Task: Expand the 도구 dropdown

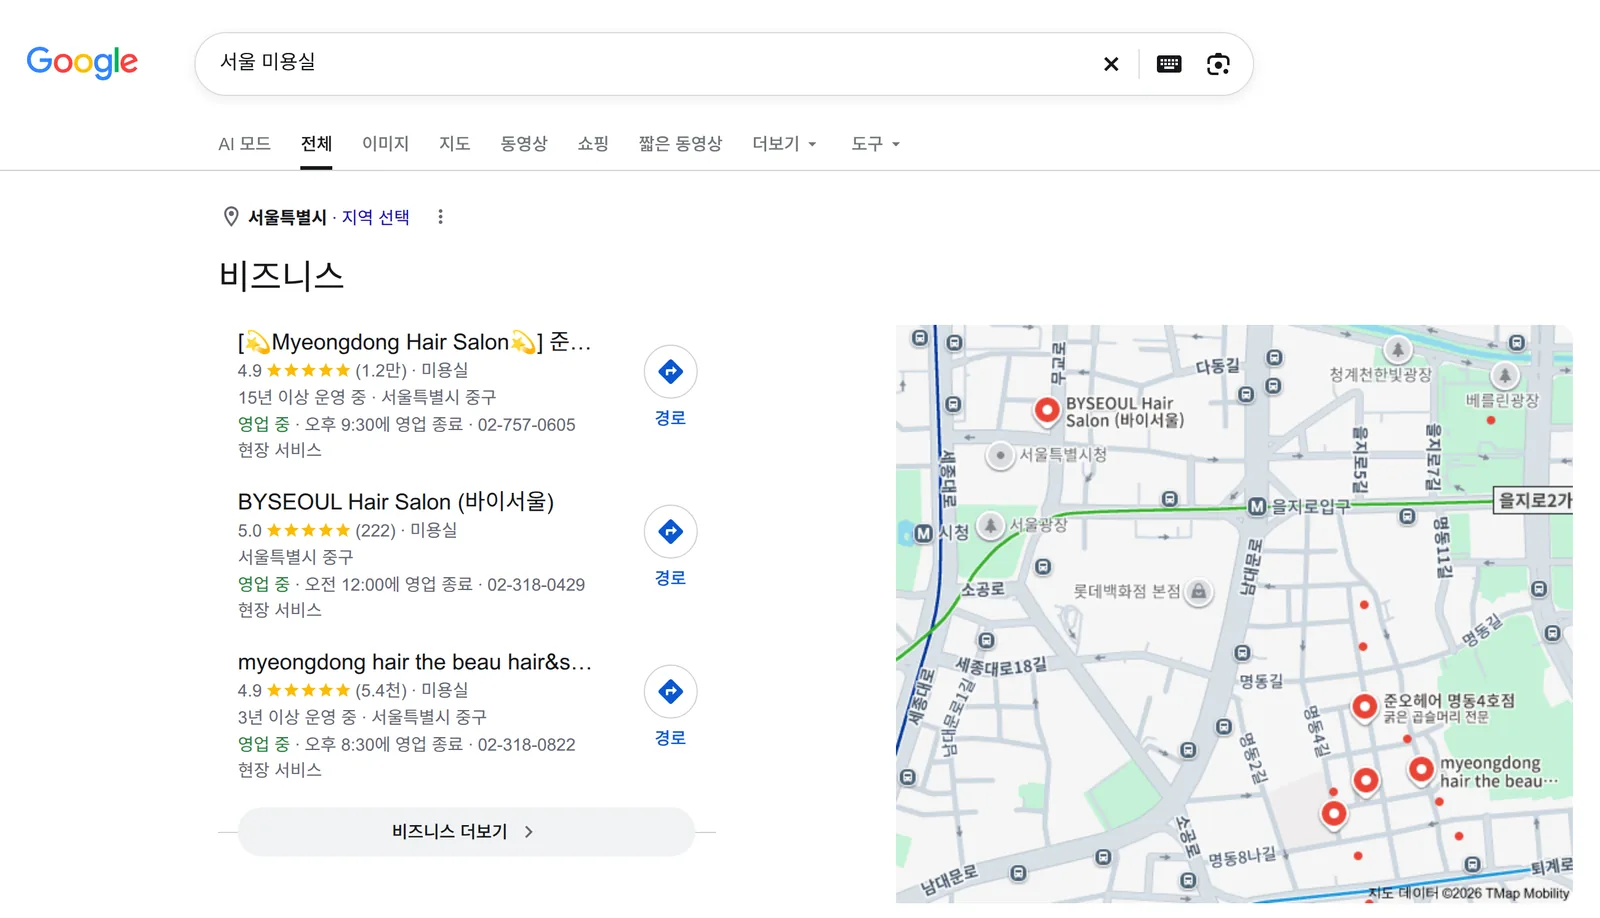Action: pos(875,144)
